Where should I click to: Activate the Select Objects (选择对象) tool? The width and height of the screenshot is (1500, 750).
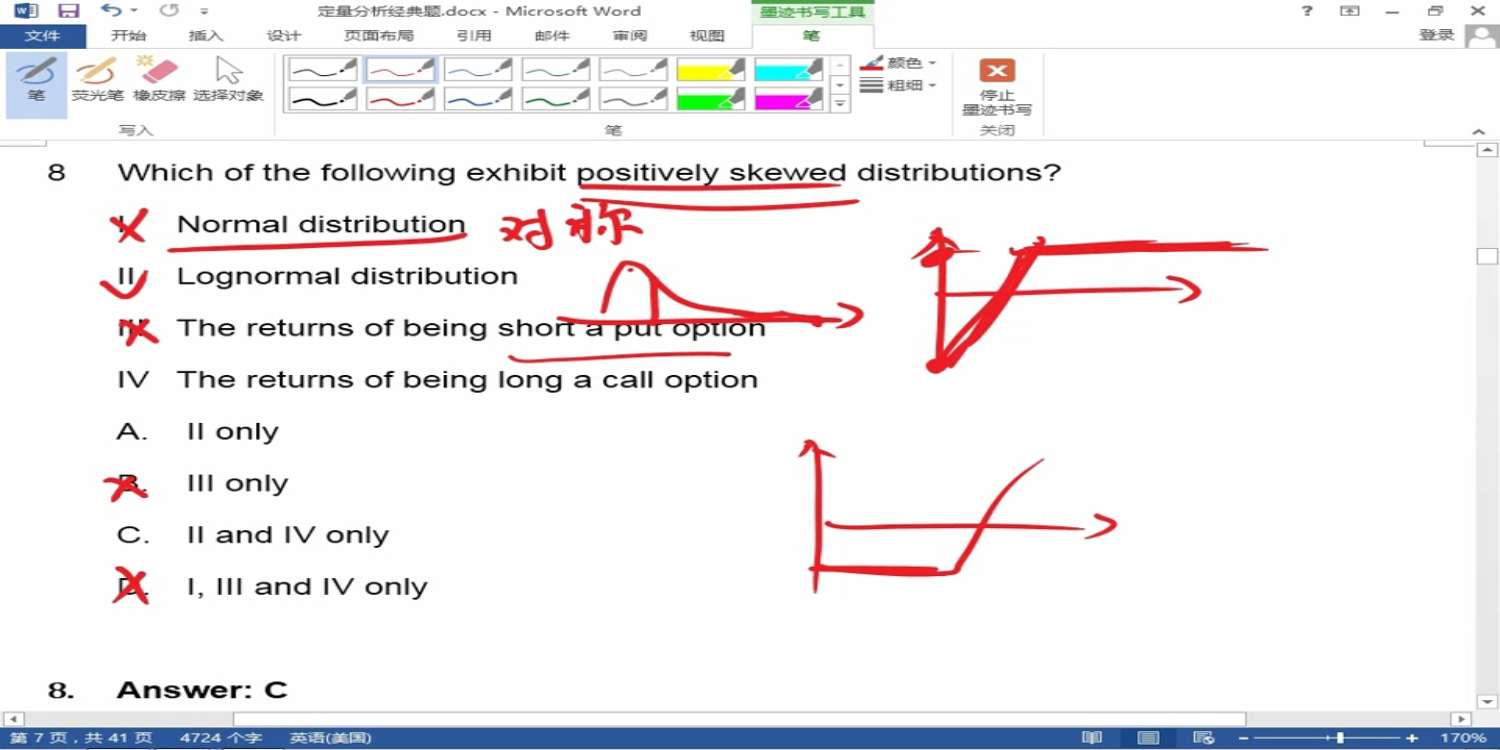[x=228, y=81]
